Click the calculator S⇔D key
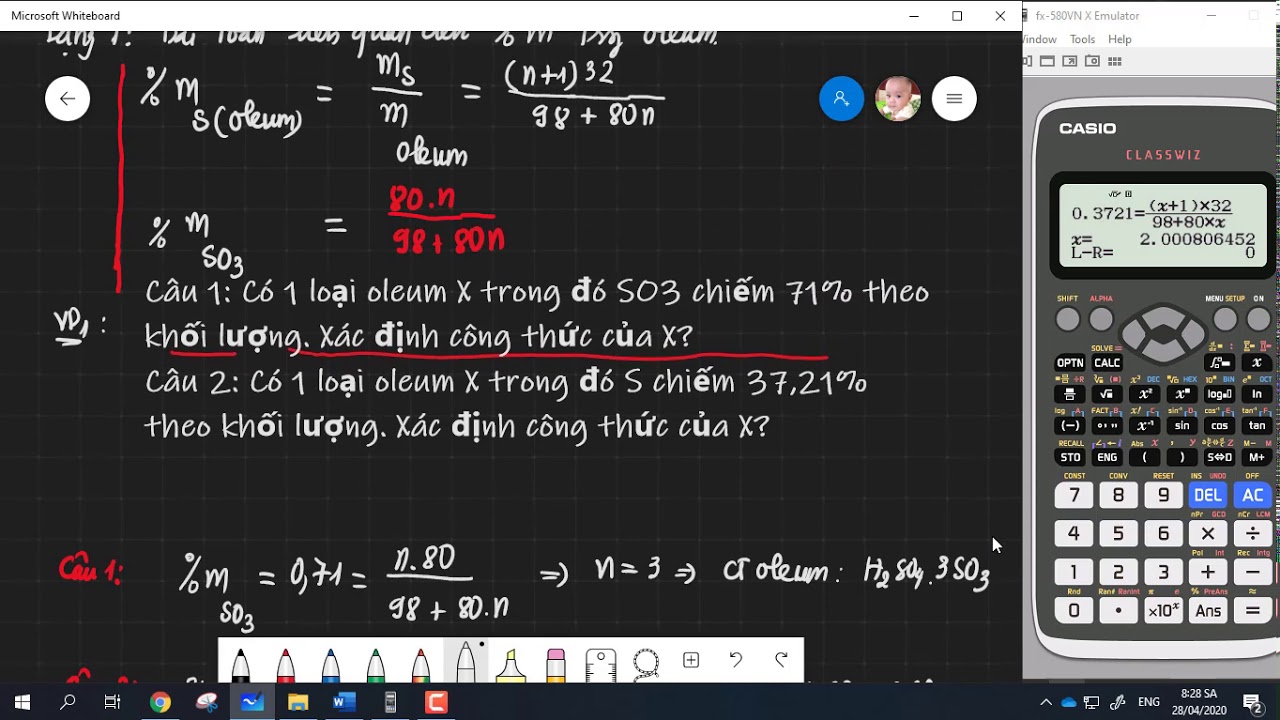 (x=1219, y=457)
